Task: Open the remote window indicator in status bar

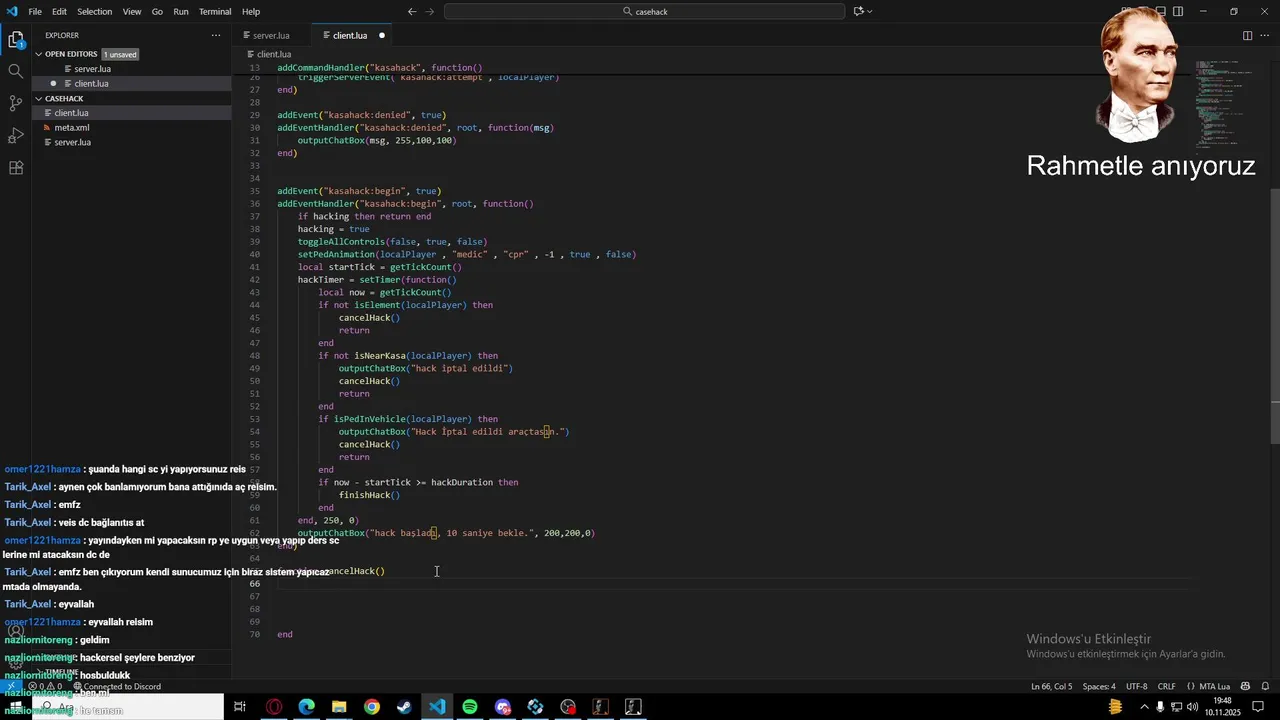Action: click(10, 687)
